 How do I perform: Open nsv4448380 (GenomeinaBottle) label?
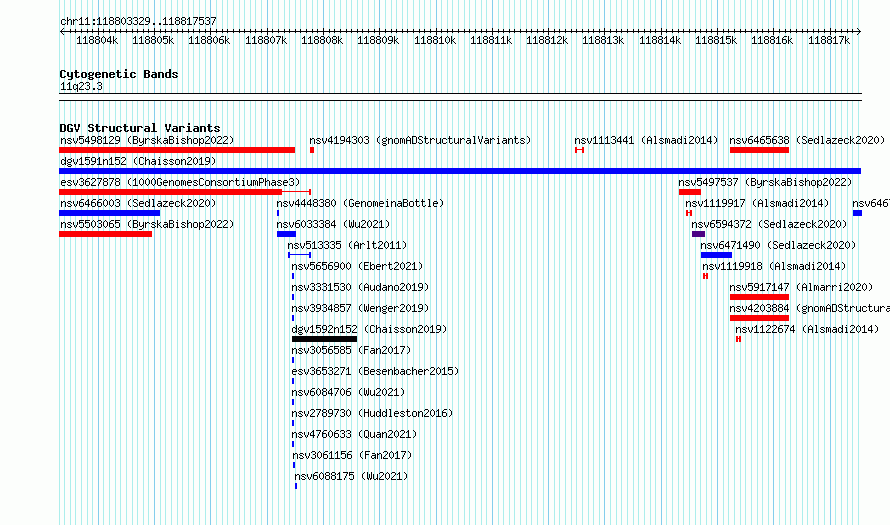click(x=360, y=203)
